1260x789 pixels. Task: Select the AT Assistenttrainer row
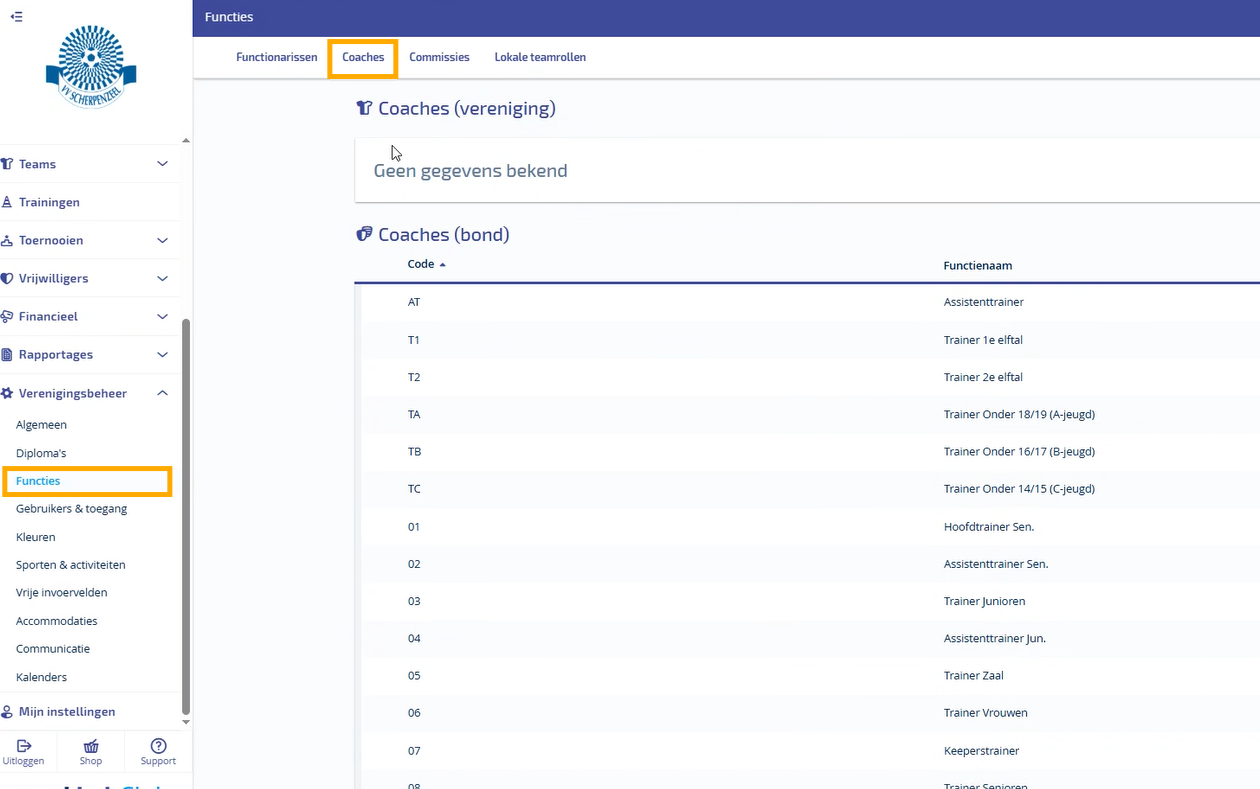[x=807, y=302]
